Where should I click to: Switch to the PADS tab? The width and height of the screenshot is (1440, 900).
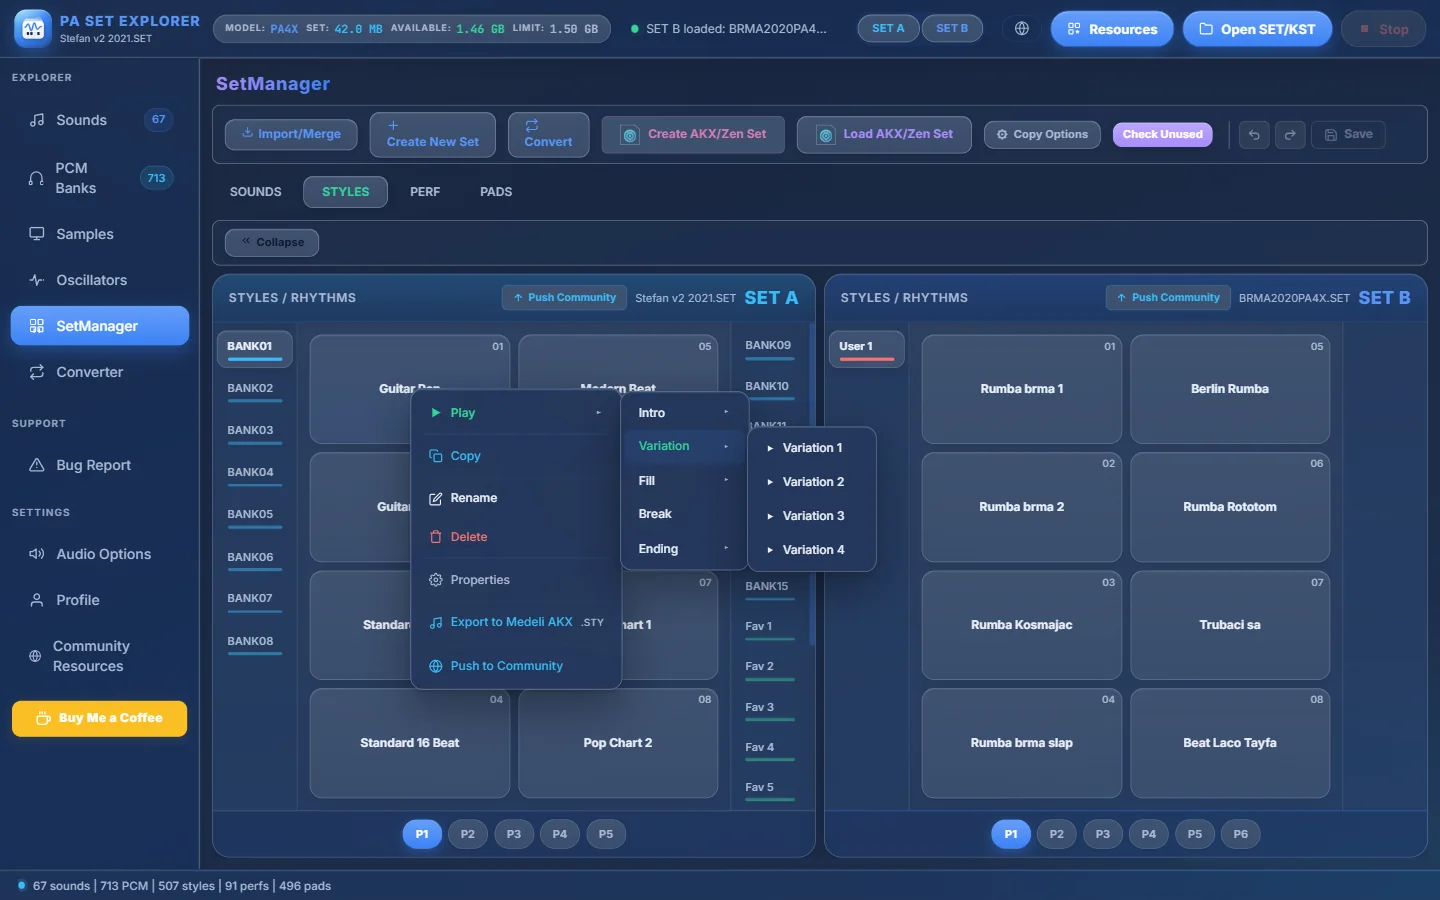click(496, 192)
